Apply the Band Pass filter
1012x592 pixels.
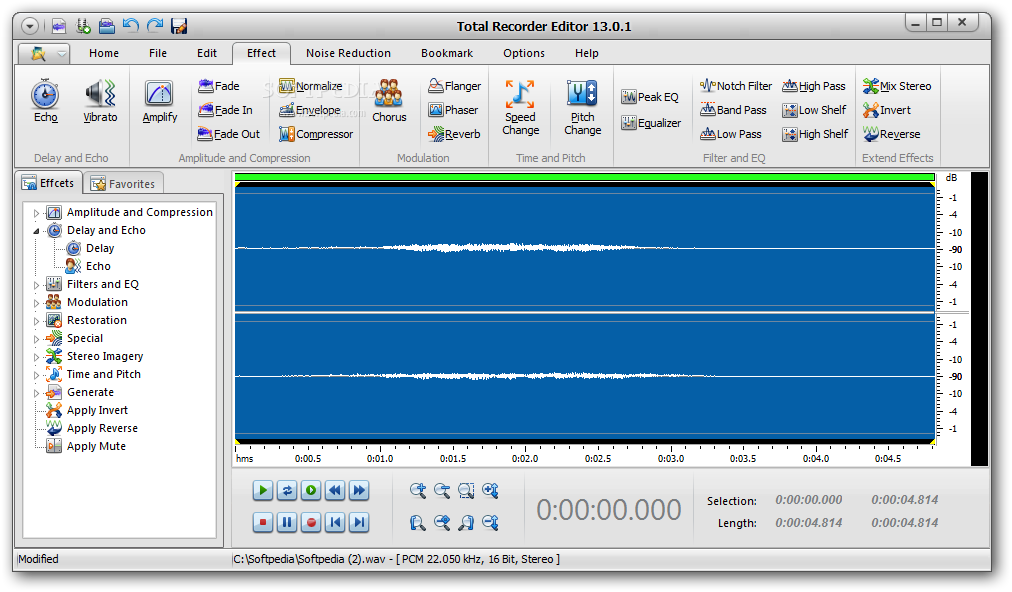[733, 110]
